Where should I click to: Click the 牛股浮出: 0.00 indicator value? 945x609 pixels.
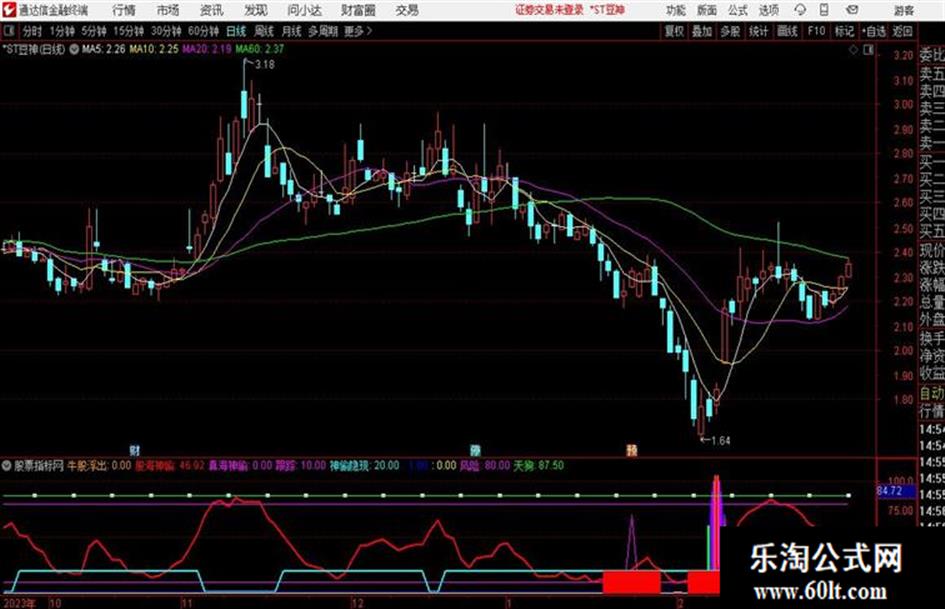99,465
